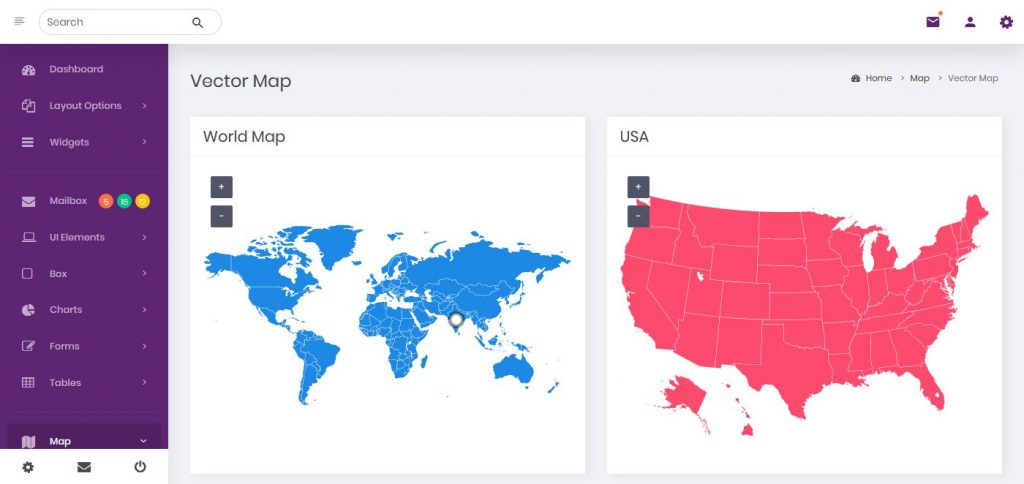Image resolution: width=1024 pixels, height=484 pixels.
Task: Expand the Layout Options submenu
Action: pyautogui.click(x=85, y=106)
